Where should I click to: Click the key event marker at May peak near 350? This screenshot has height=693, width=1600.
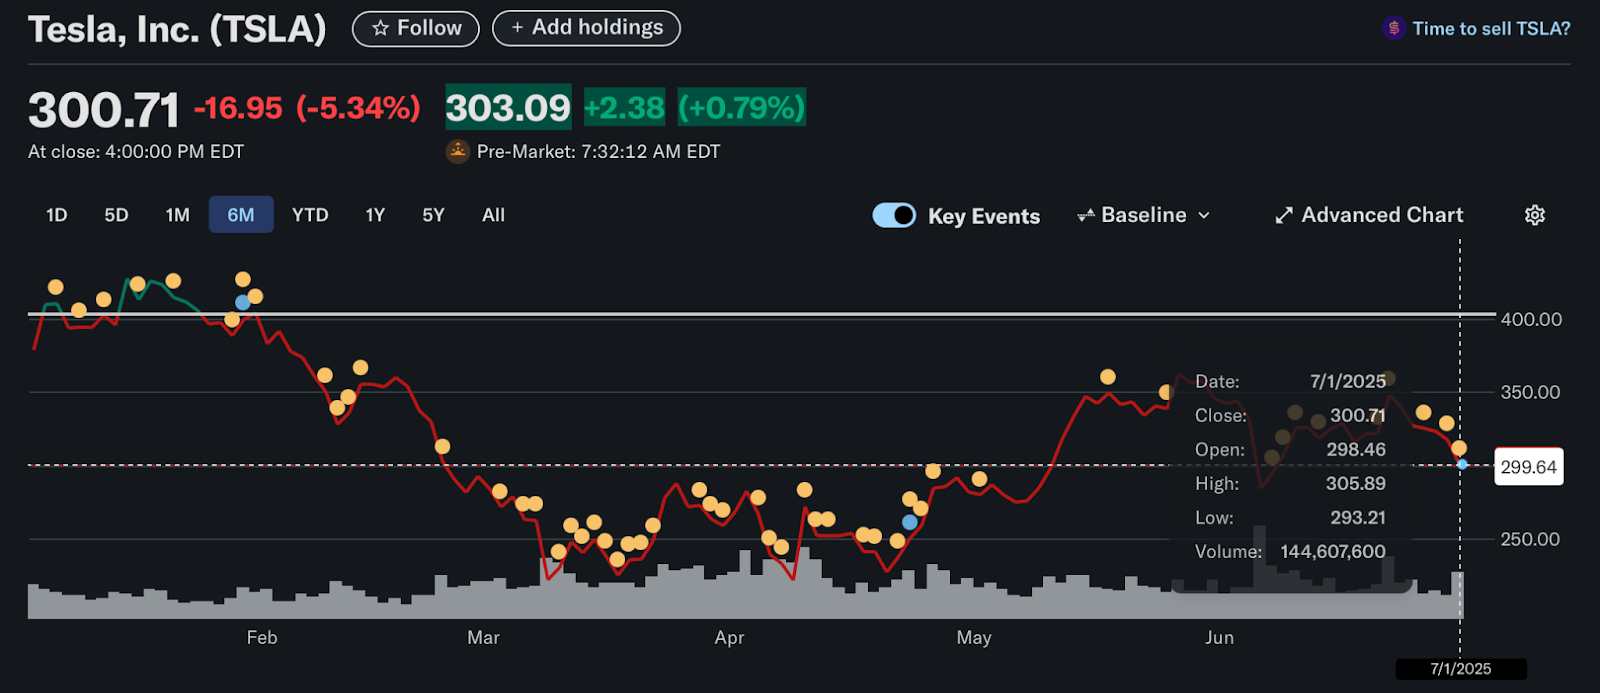click(x=1108, y=377)
